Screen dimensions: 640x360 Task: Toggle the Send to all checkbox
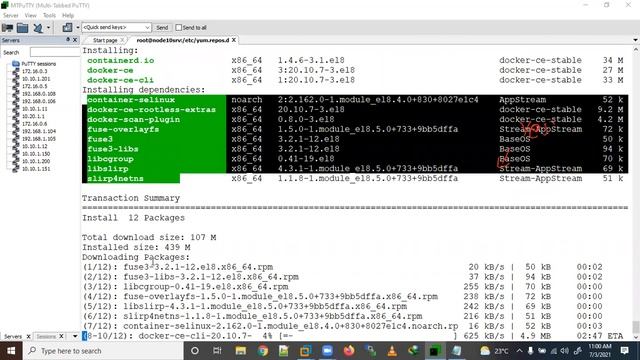tap(178, 27)
